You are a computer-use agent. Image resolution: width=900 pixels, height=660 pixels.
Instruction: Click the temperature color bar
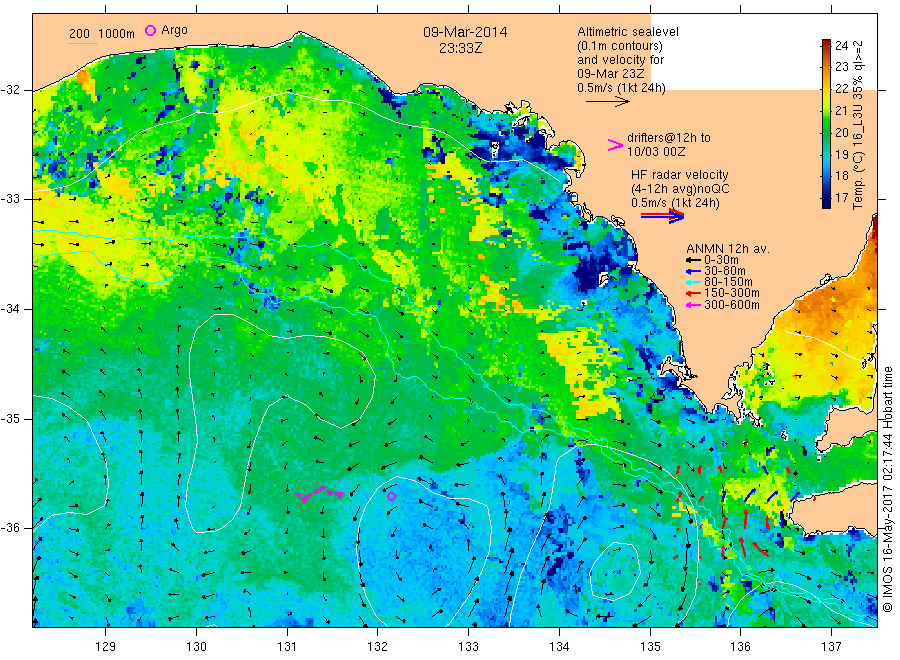coord(826,123)
